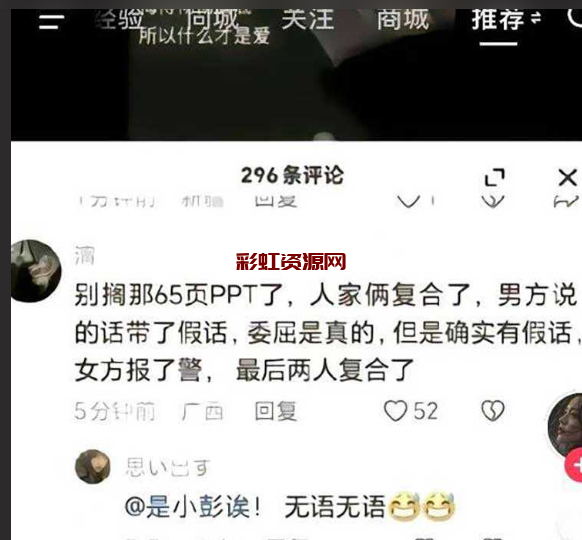
Task: Share the partially hidden top comment
Action: tap(566, 202)
